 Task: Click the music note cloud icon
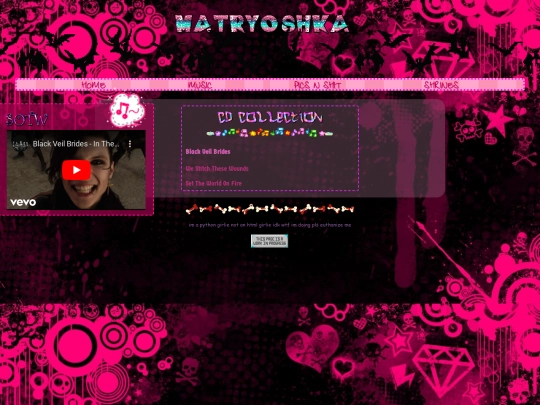point(127,110)
